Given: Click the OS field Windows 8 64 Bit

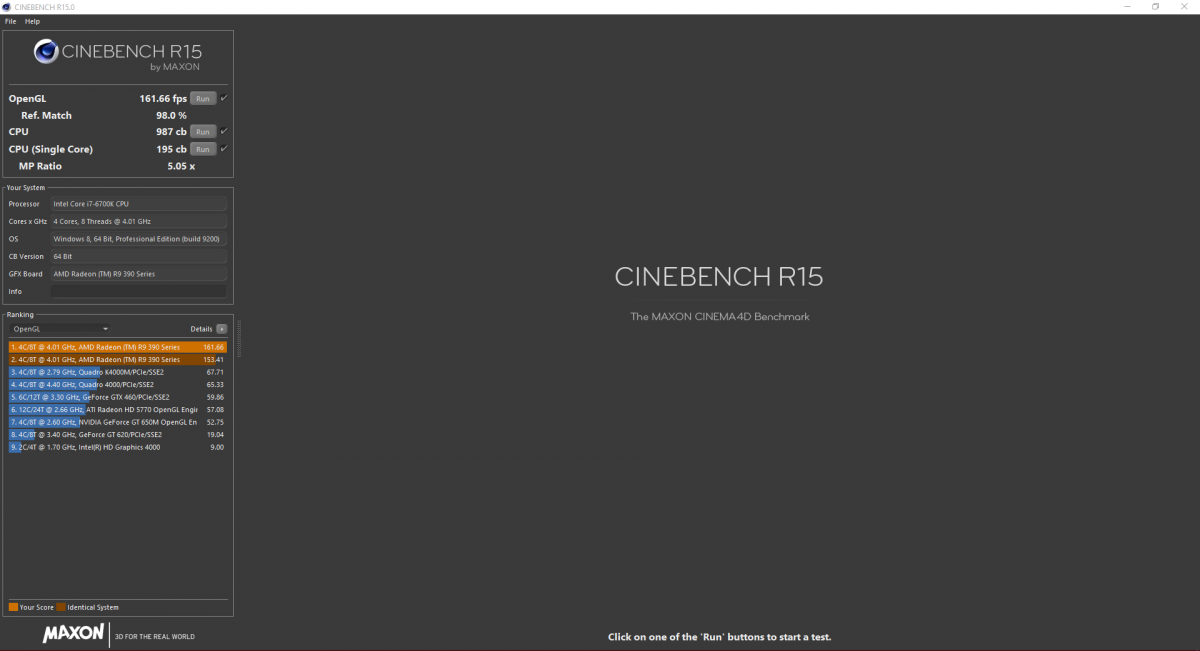Looking at the screenshot, I should click(x=139, y=239).
